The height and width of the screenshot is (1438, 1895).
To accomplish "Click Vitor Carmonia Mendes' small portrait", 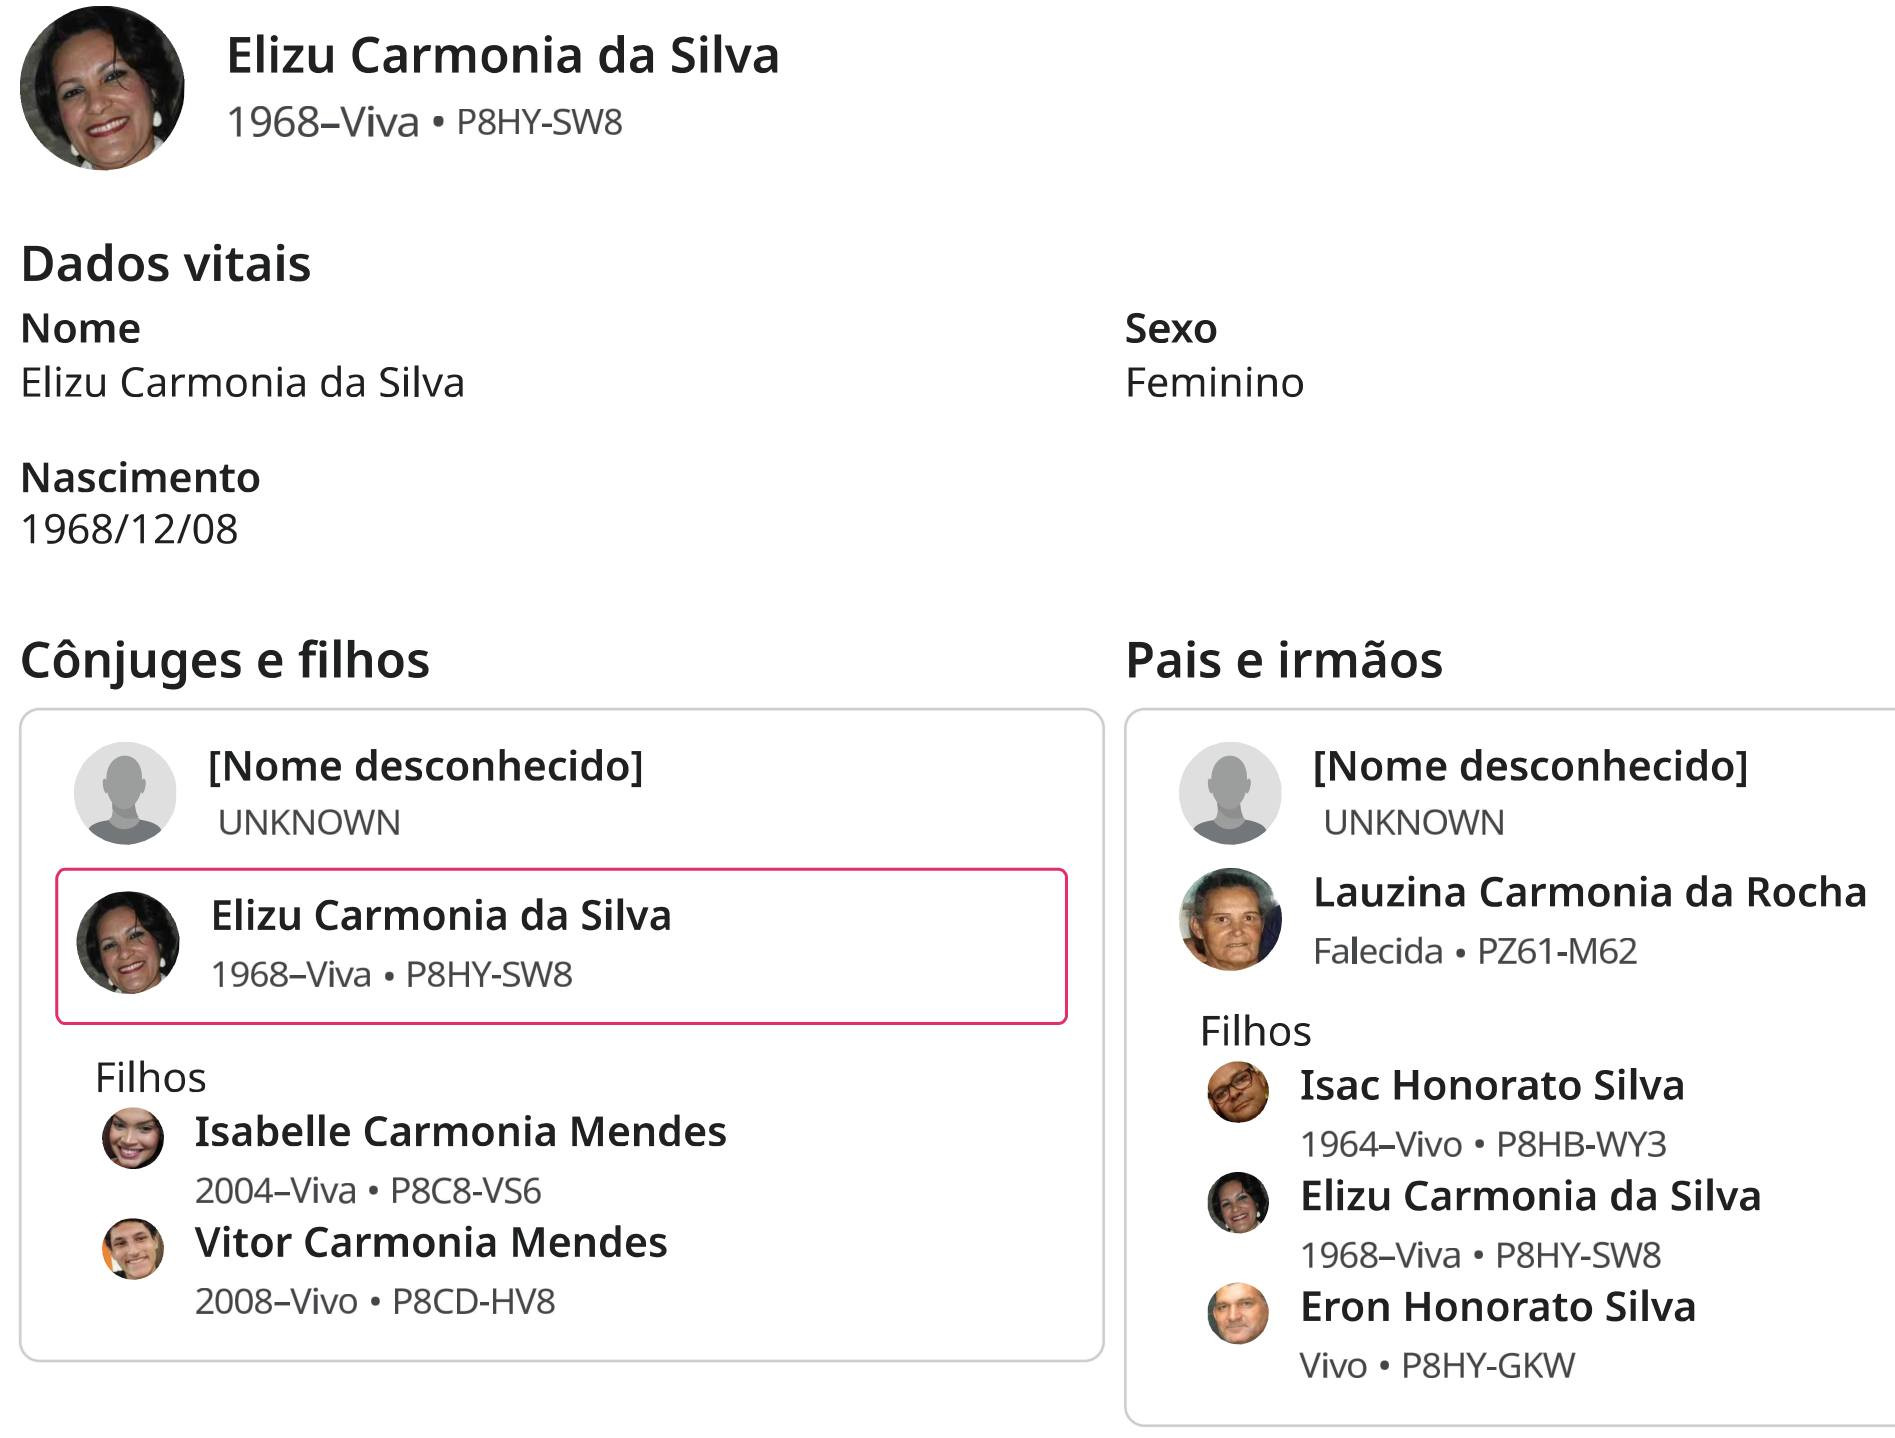I will (x=133, y=1249).
